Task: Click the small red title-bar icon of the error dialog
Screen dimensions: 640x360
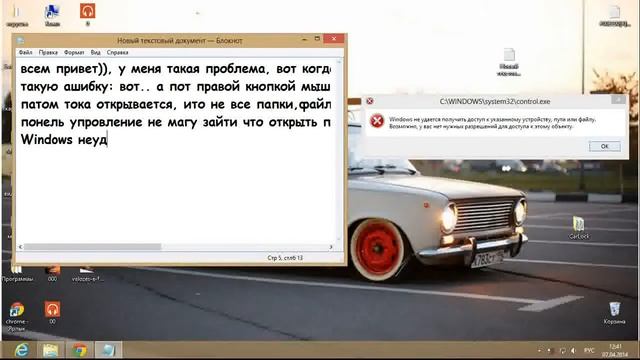Action: 369,101
